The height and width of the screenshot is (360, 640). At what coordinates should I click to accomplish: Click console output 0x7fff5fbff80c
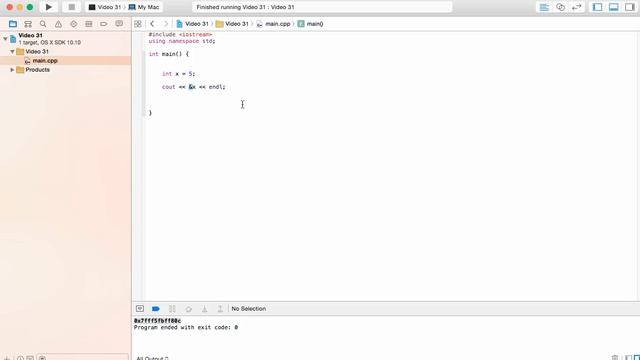coord(157,321)
